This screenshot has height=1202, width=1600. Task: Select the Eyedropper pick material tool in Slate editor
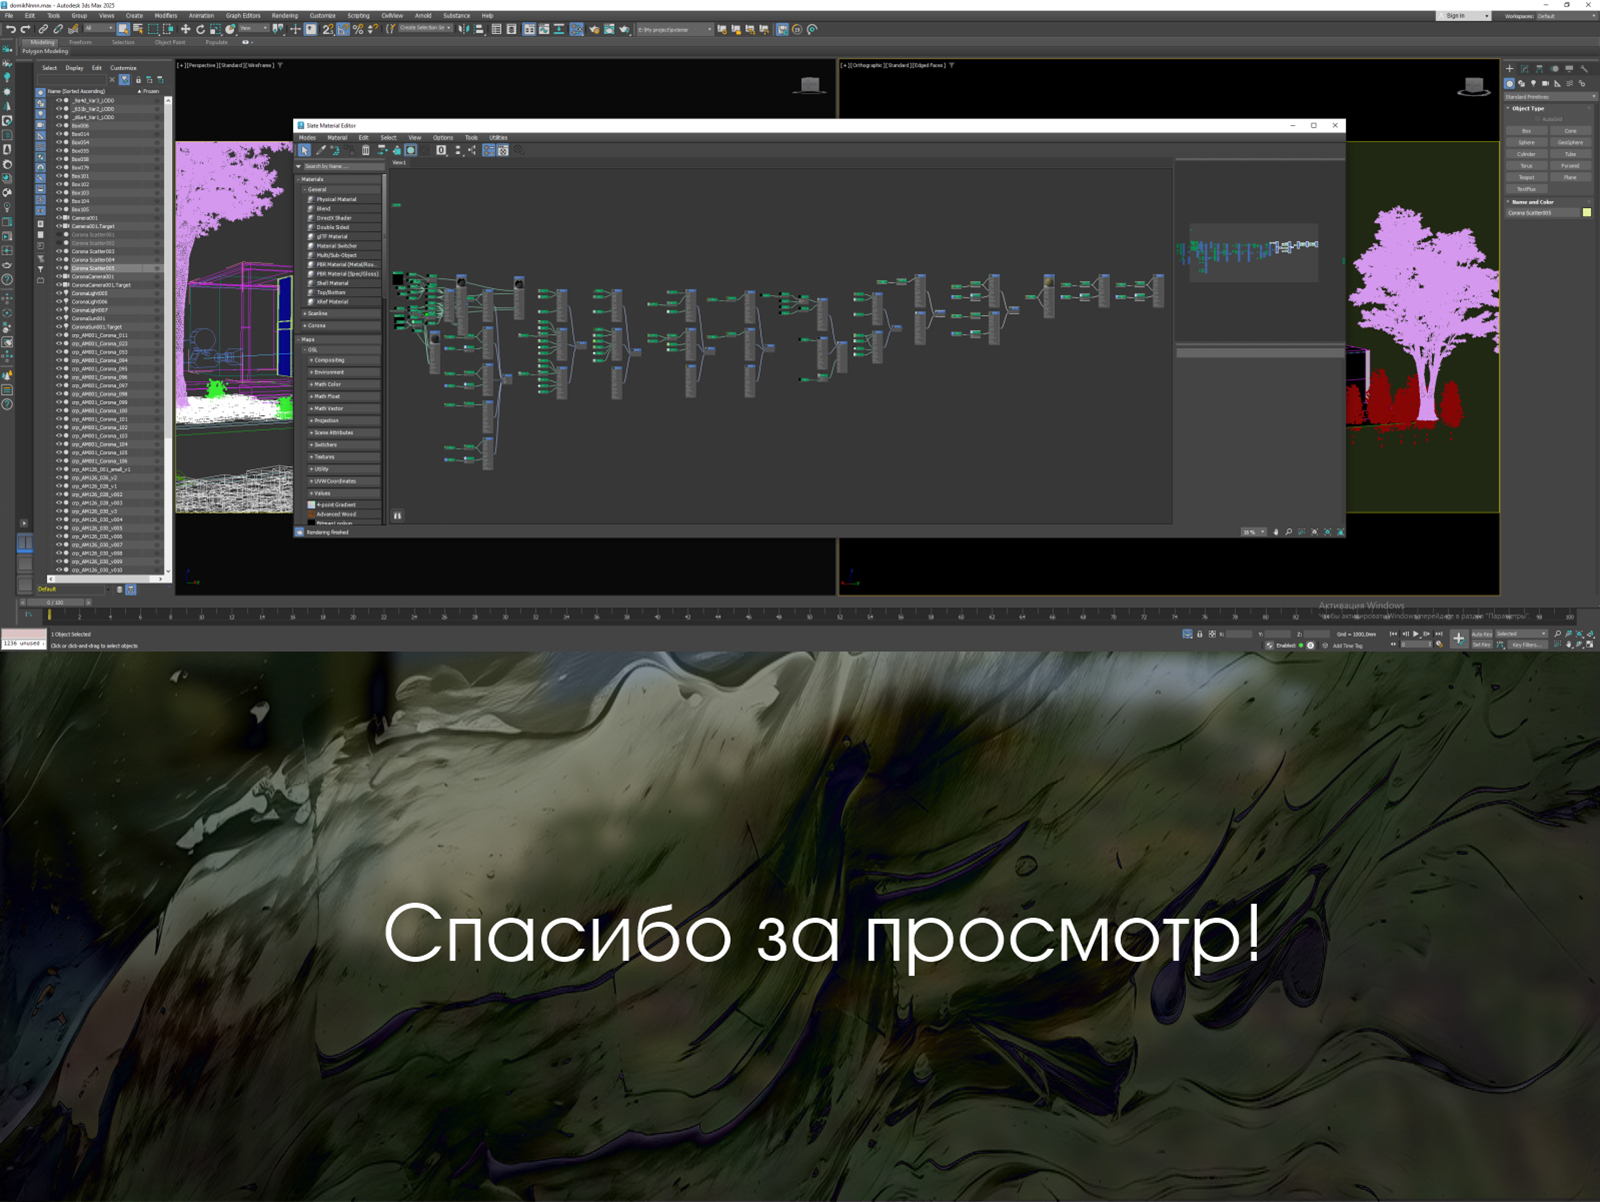click(x=321, y=152)
